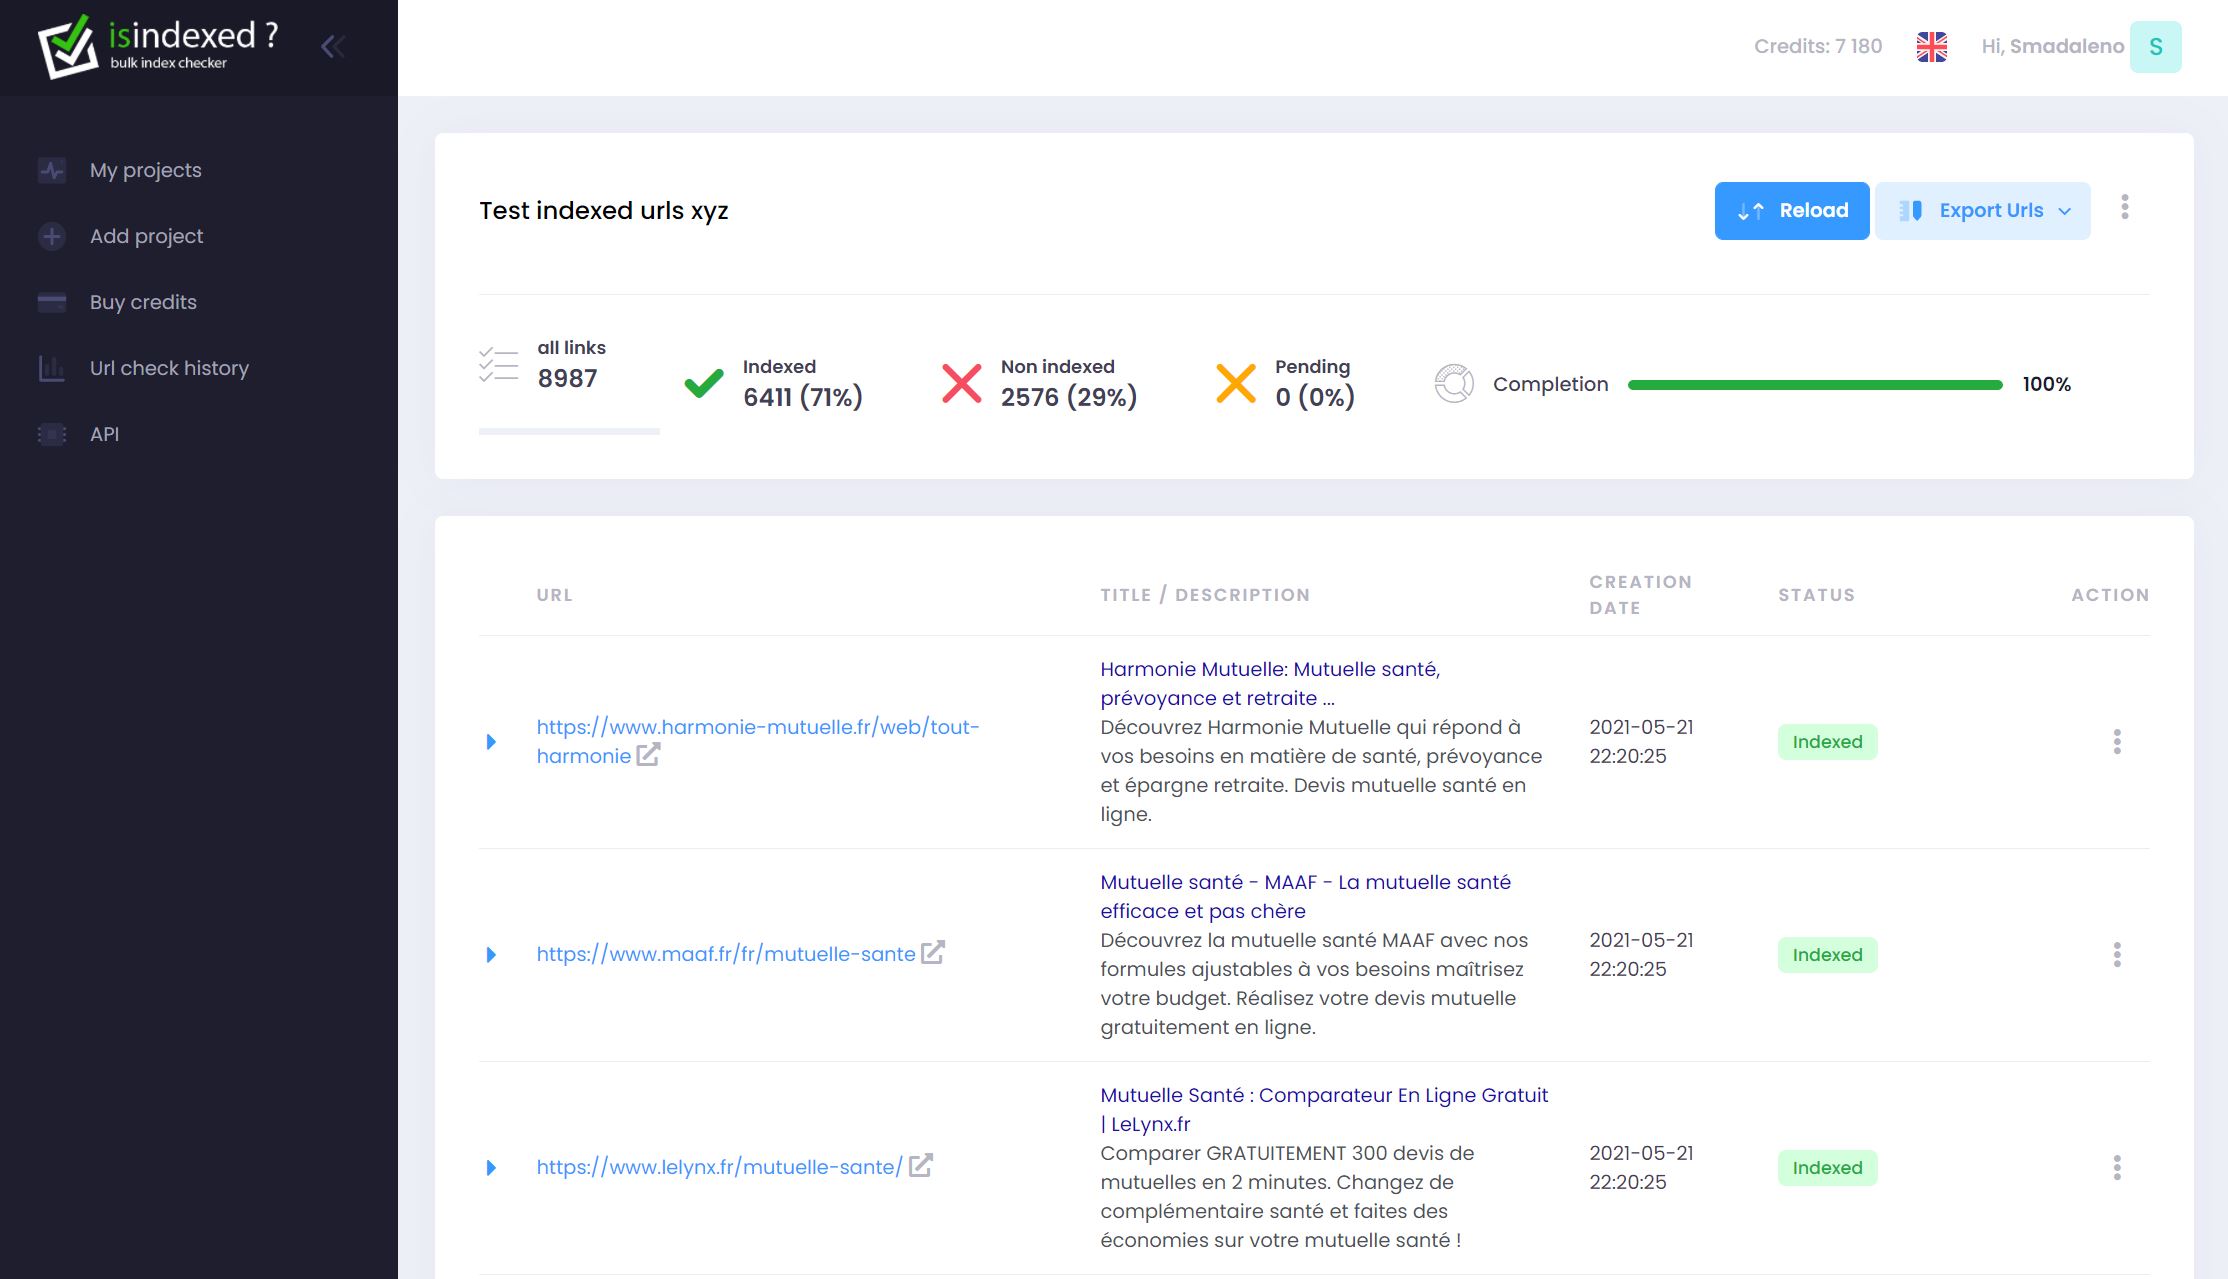
Task: Open harmonie-mutuelle.fr URL link
Action: click(x=757, y=741)
